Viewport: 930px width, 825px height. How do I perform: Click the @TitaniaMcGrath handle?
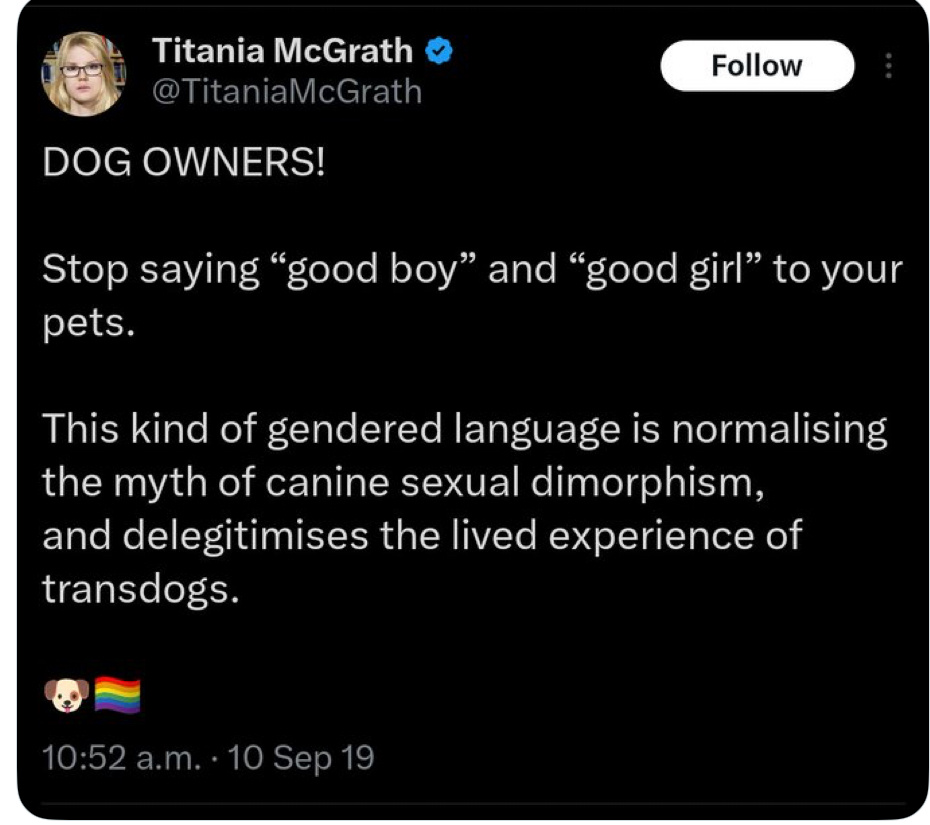286,92
